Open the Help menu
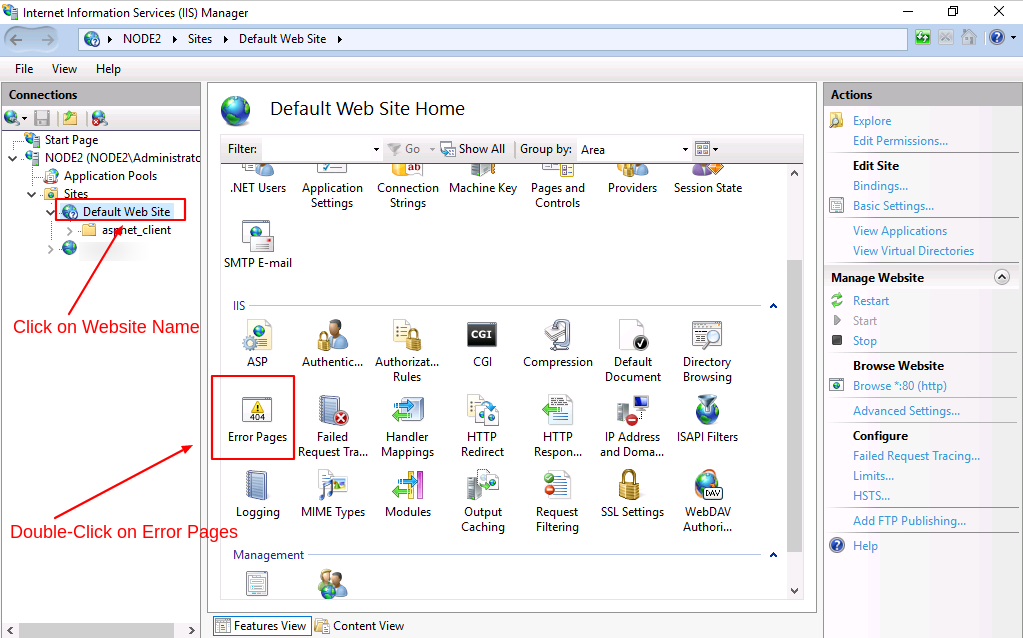The height and width of the screenshot is (638, 1023). [x=108, y=68]
